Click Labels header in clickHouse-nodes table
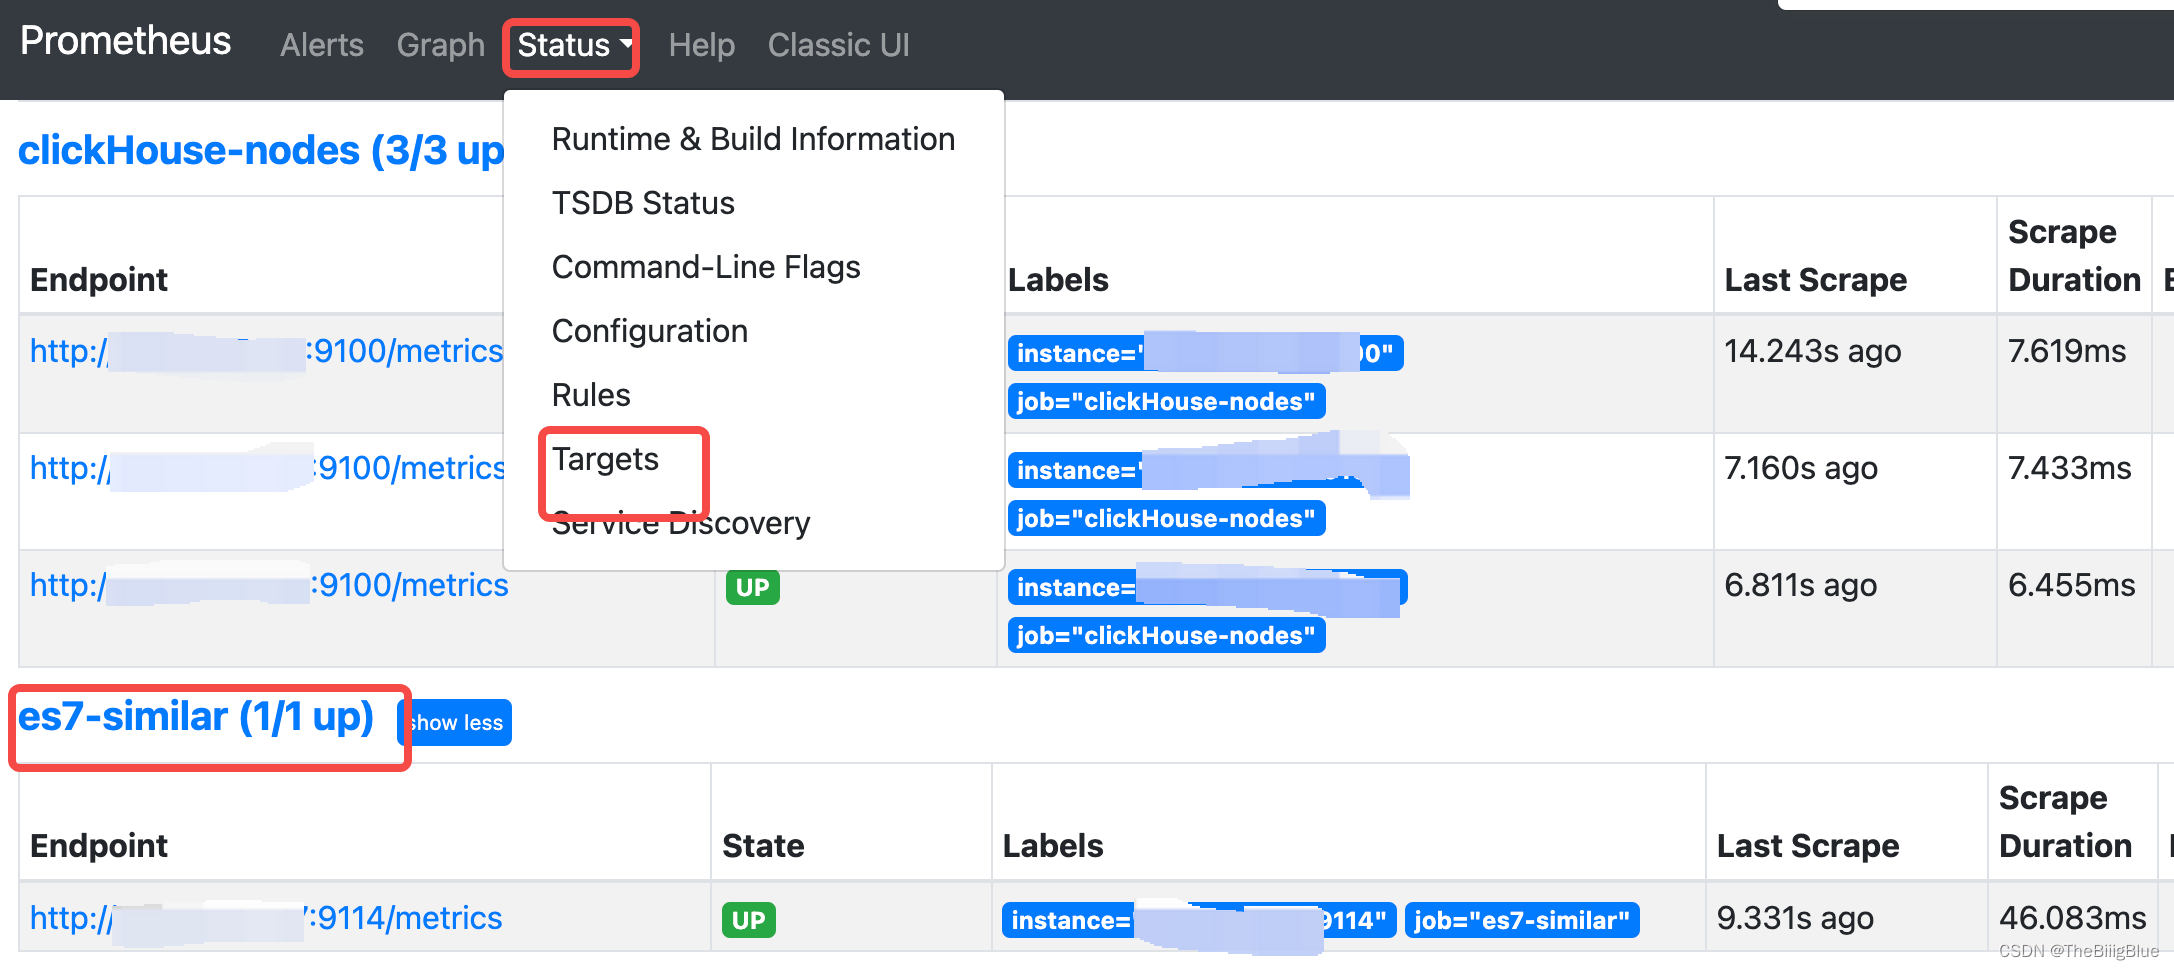The image size is (2174, 970). pyautogui.click(x=1058, y=280)
